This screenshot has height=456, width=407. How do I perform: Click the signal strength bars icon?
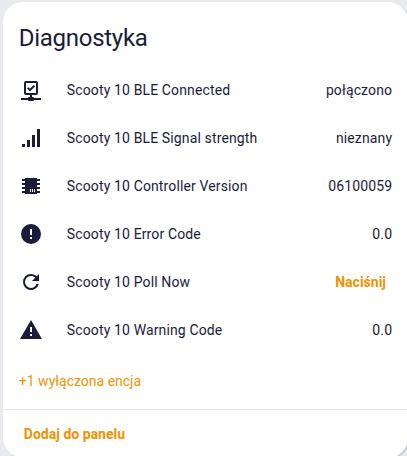[x=31, y=138]
